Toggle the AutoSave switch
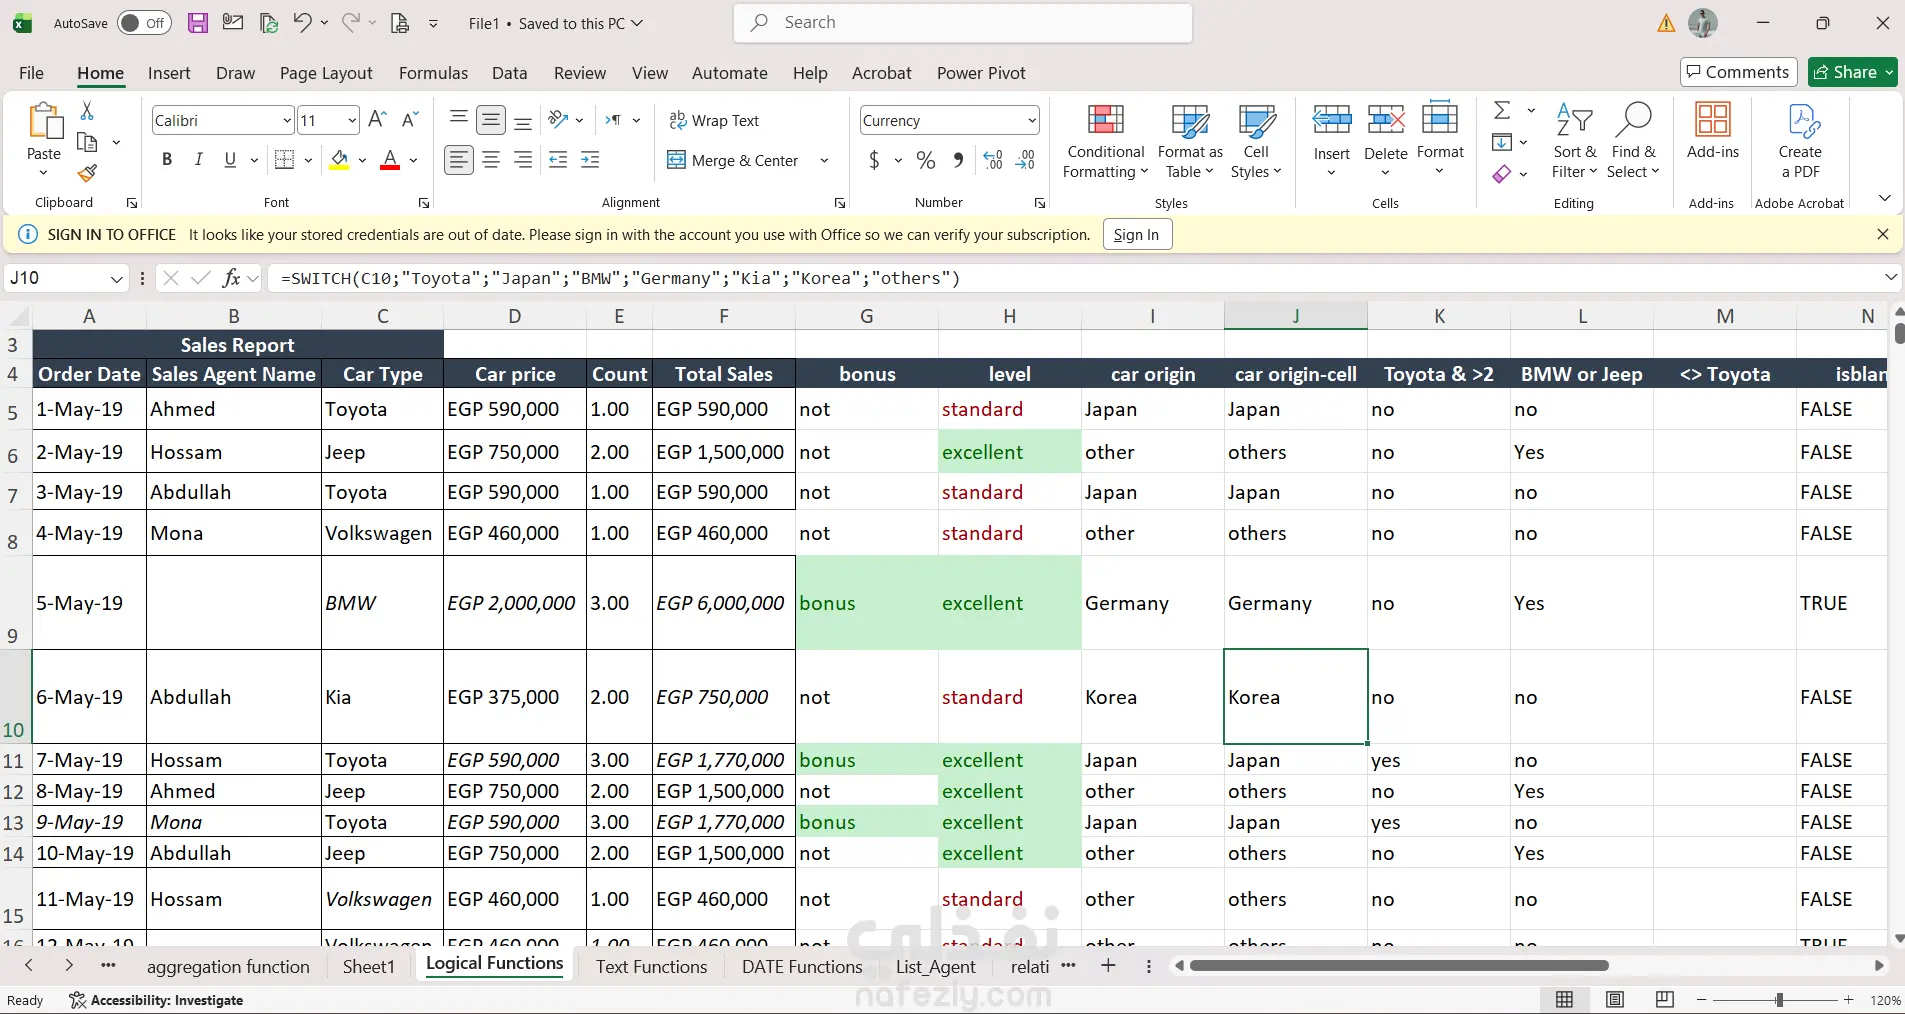 point(144,23)
